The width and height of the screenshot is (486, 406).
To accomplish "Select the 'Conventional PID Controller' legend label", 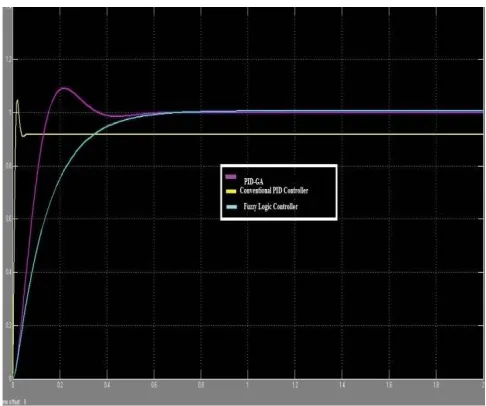I will tap(274, 191).
